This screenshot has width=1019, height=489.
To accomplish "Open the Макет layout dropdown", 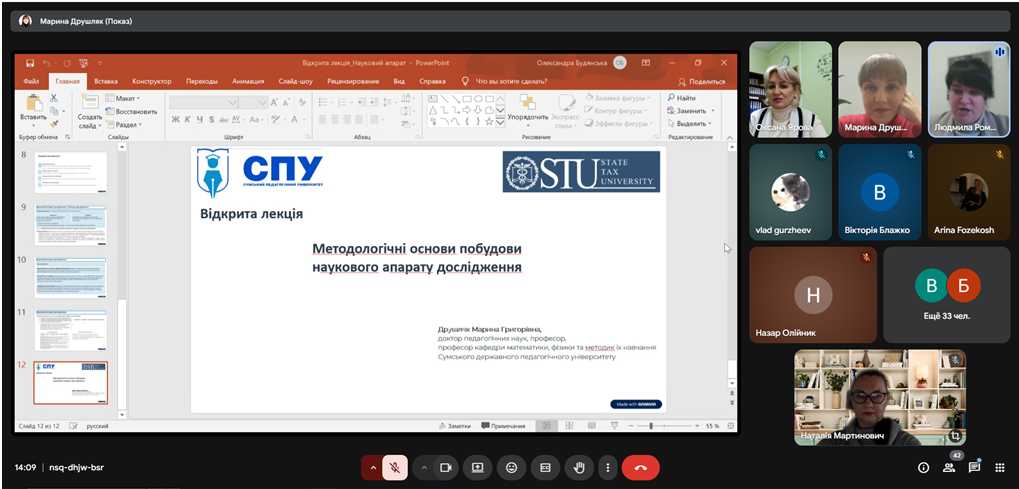I will [x=123, y=98].
